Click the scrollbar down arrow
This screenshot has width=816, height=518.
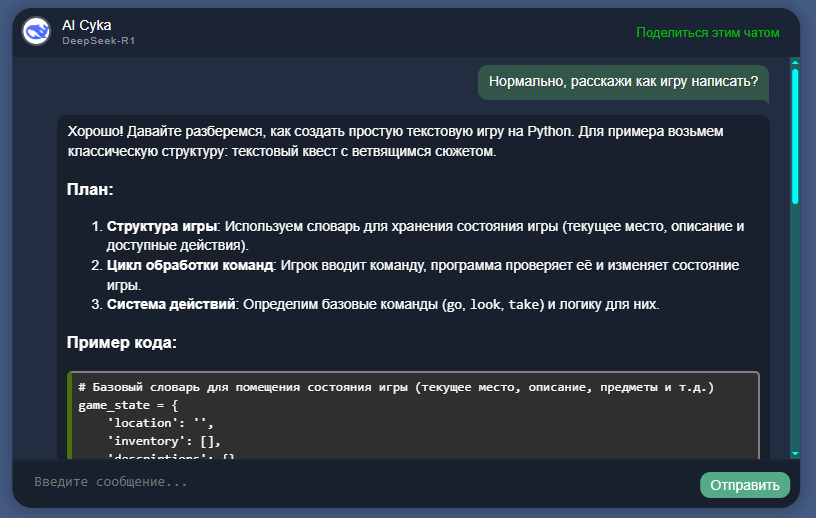[x=795, y=453]
